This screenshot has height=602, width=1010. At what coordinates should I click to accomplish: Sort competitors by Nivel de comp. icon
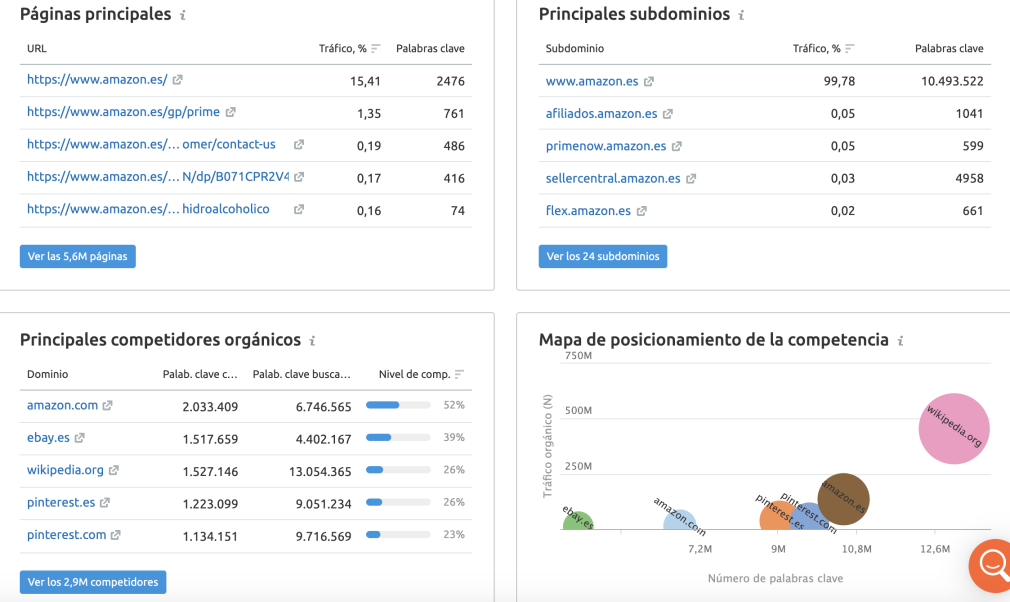459,375
